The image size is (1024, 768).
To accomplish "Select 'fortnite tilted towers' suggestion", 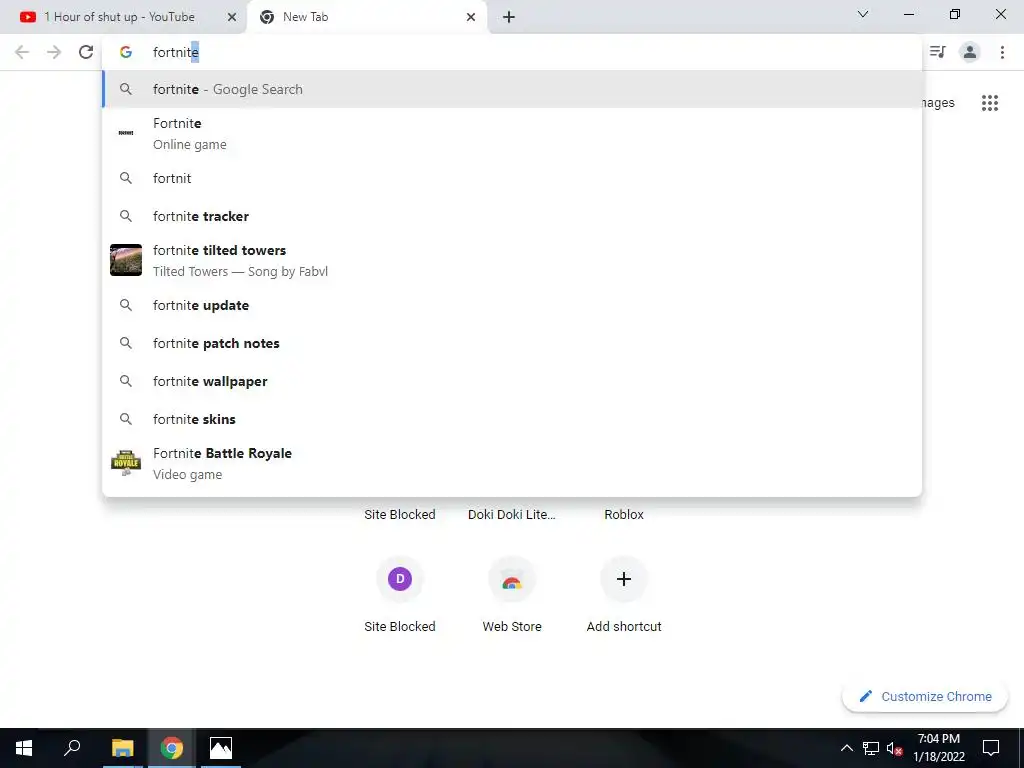I will pos(512,260).
